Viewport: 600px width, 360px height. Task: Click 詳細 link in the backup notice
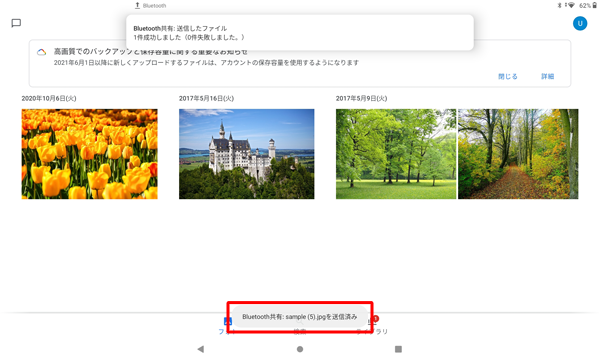tap(547, 77)
